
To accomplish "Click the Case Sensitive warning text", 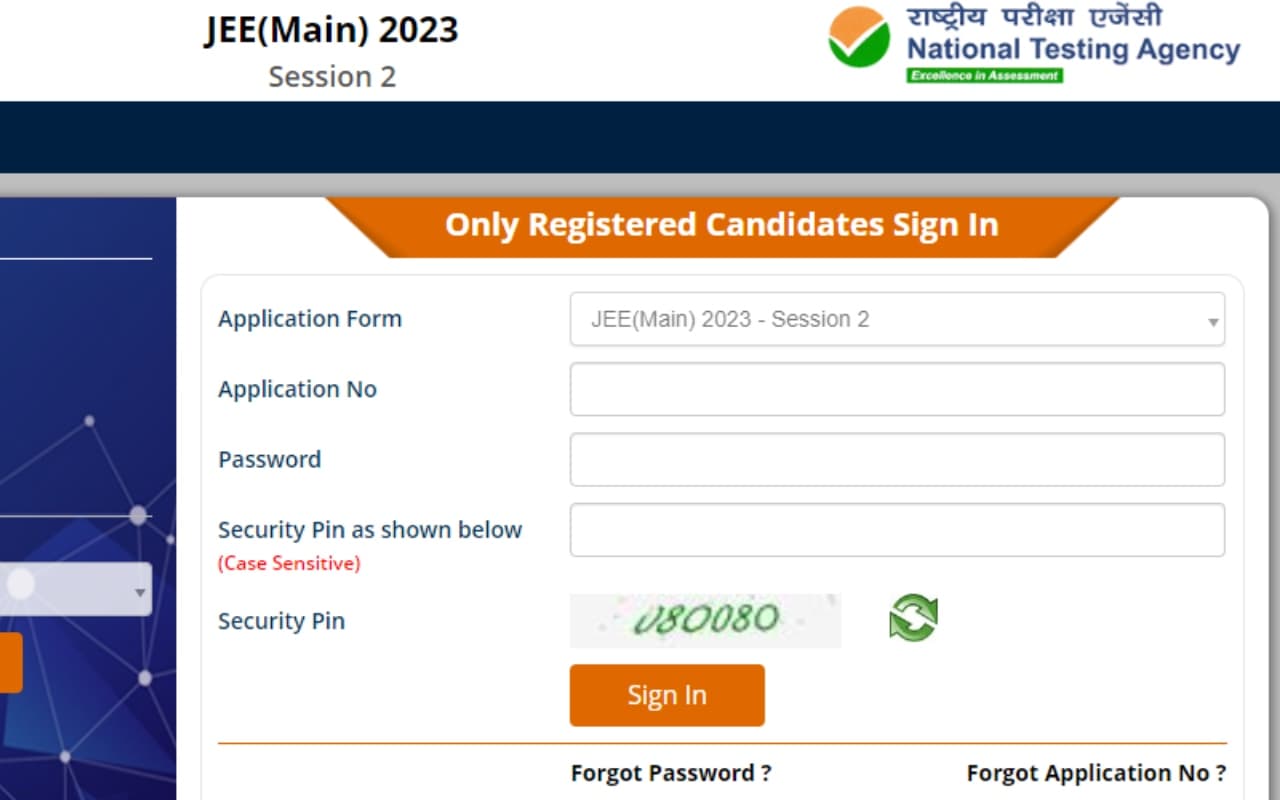I will click(x=288, y=563).
